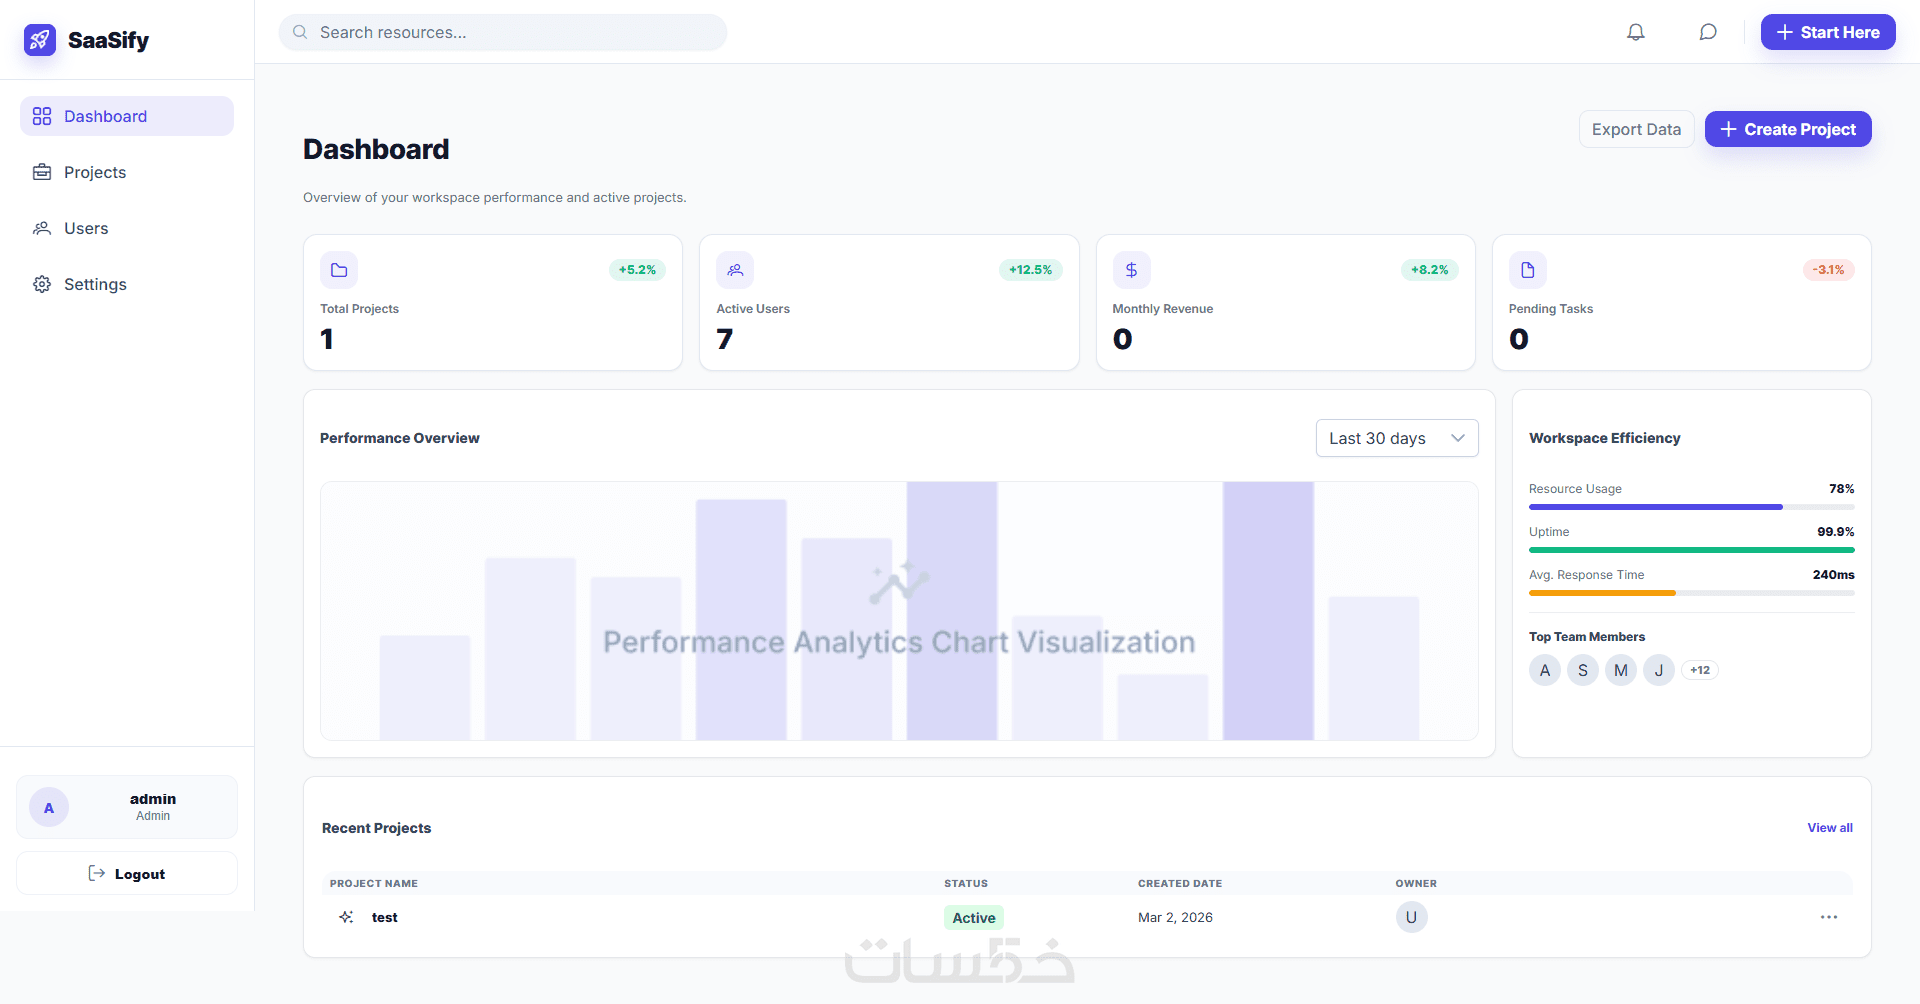Screen dimensions: 1920x1004
Task: Click the sparkle icon beside test project
Action: coord(346,917)
